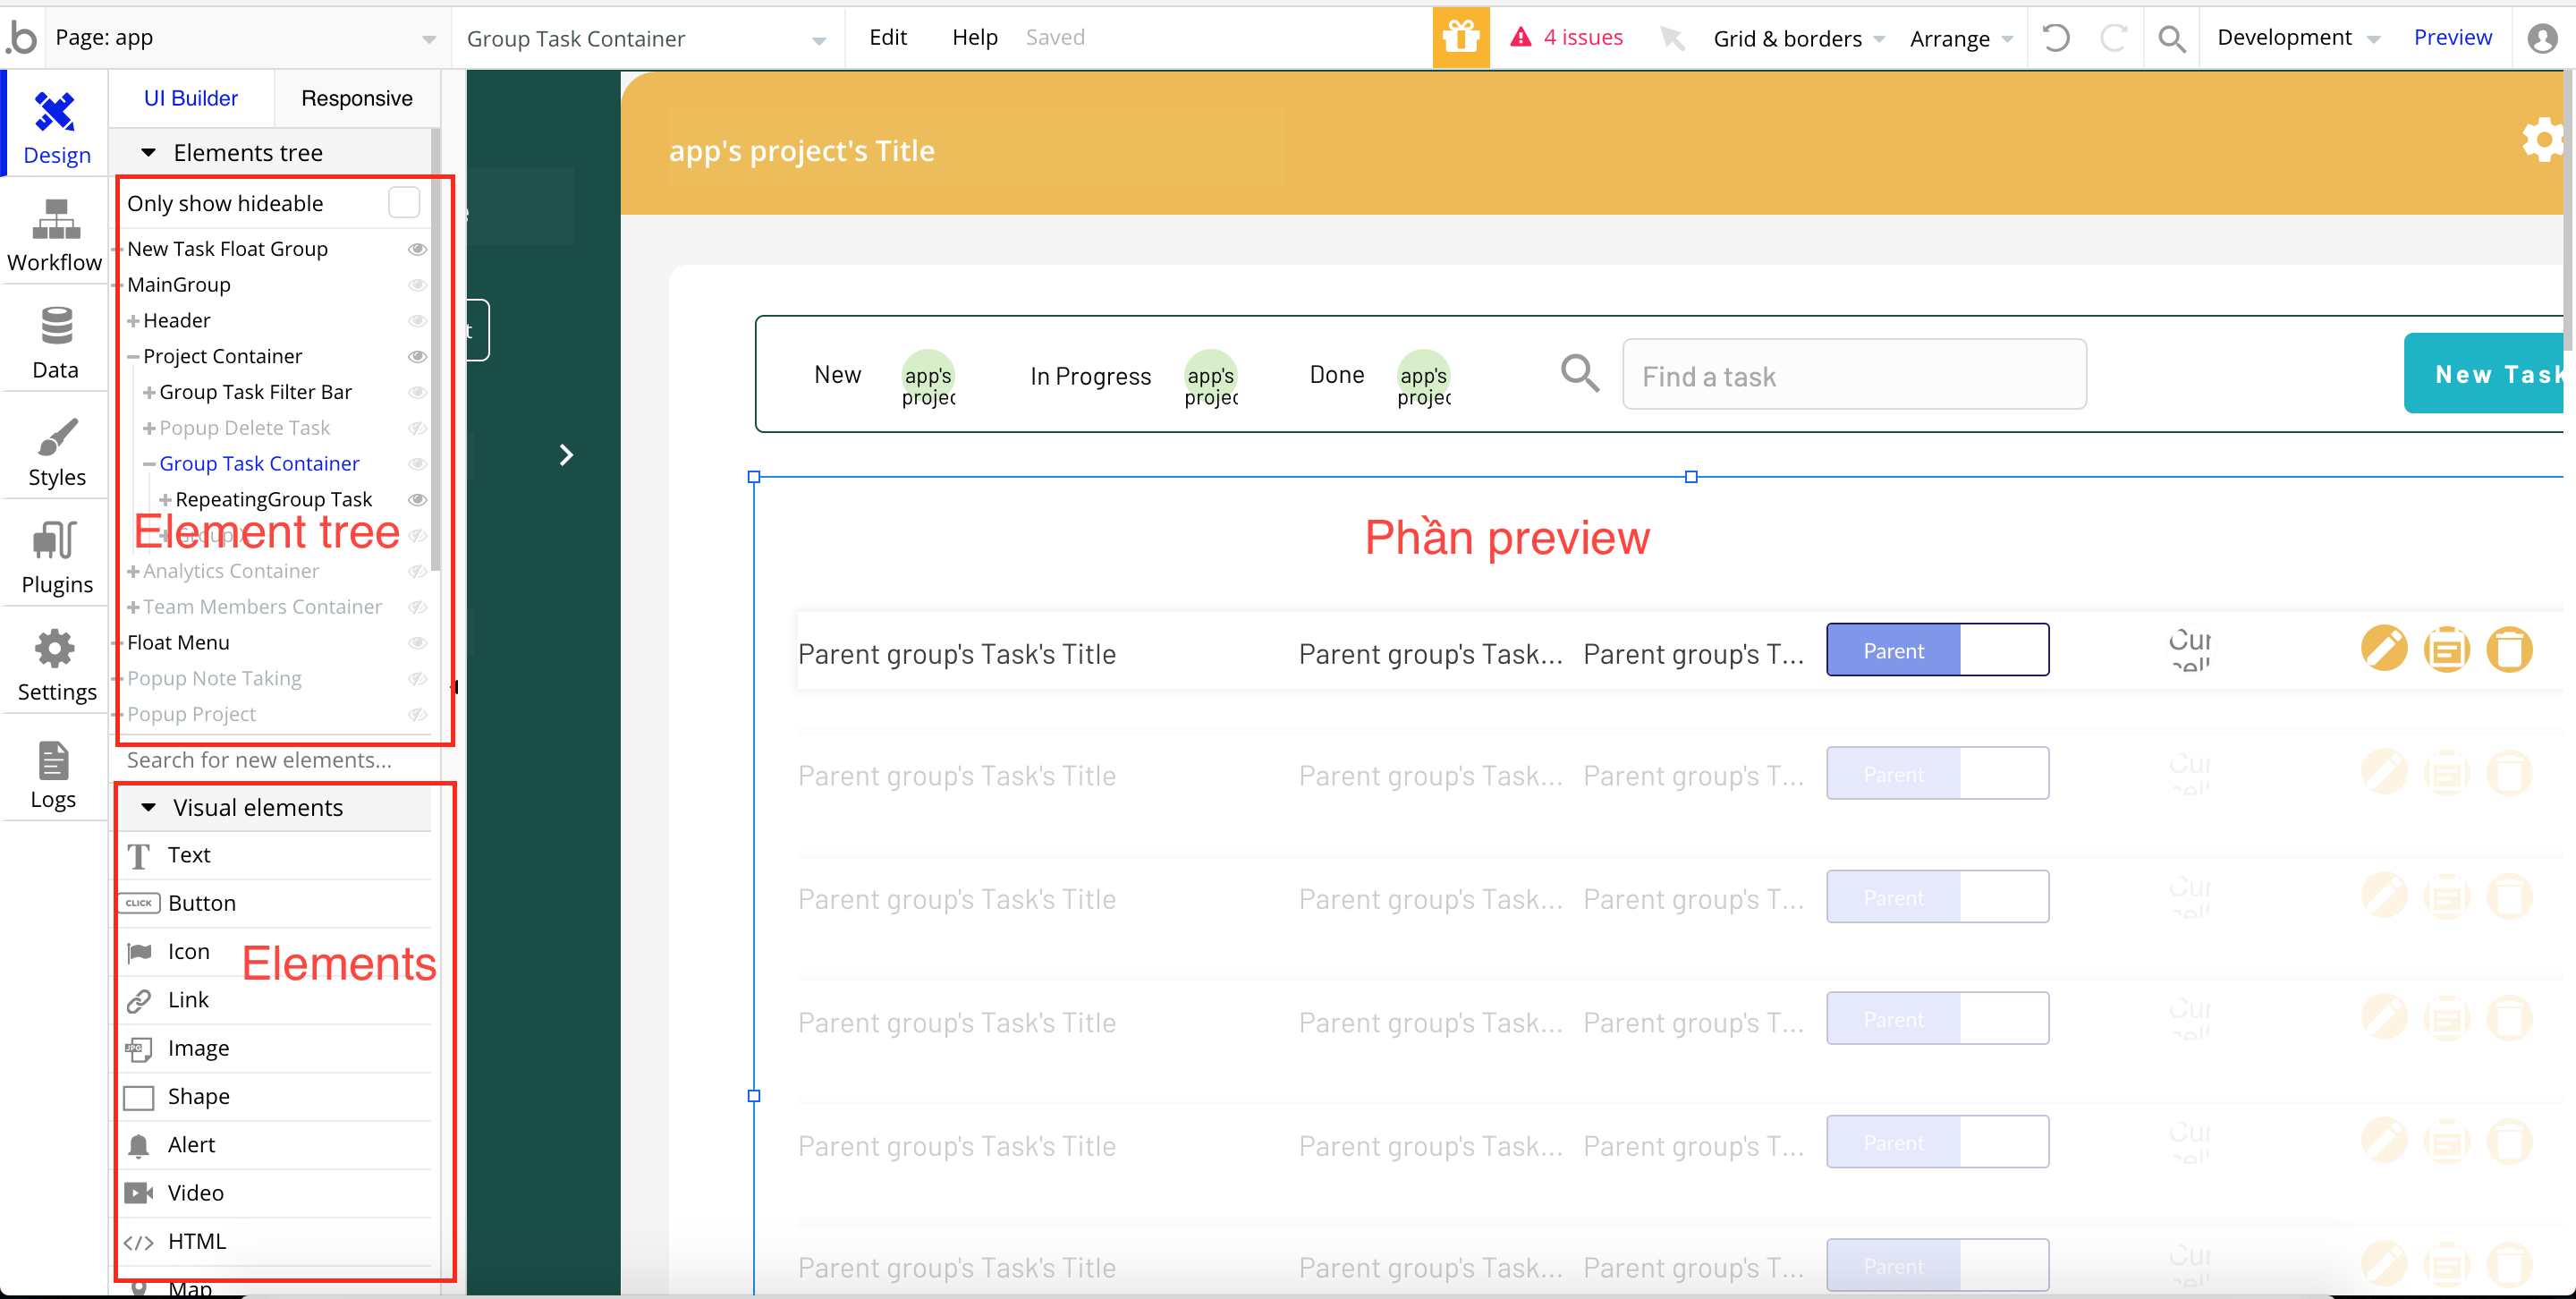
Task: Click the Preview link
Action: click(x=2451, y=38)
